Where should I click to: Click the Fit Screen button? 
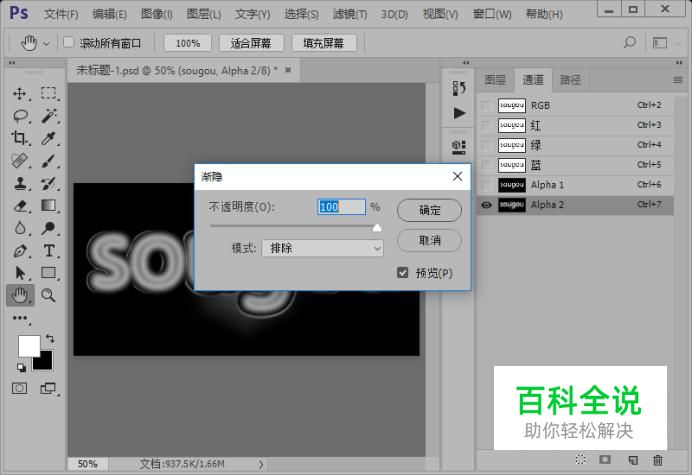(251, 43)
